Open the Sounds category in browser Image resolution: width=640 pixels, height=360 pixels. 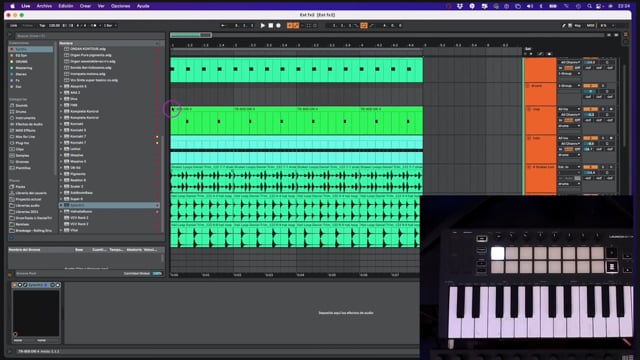coord(22,105)
